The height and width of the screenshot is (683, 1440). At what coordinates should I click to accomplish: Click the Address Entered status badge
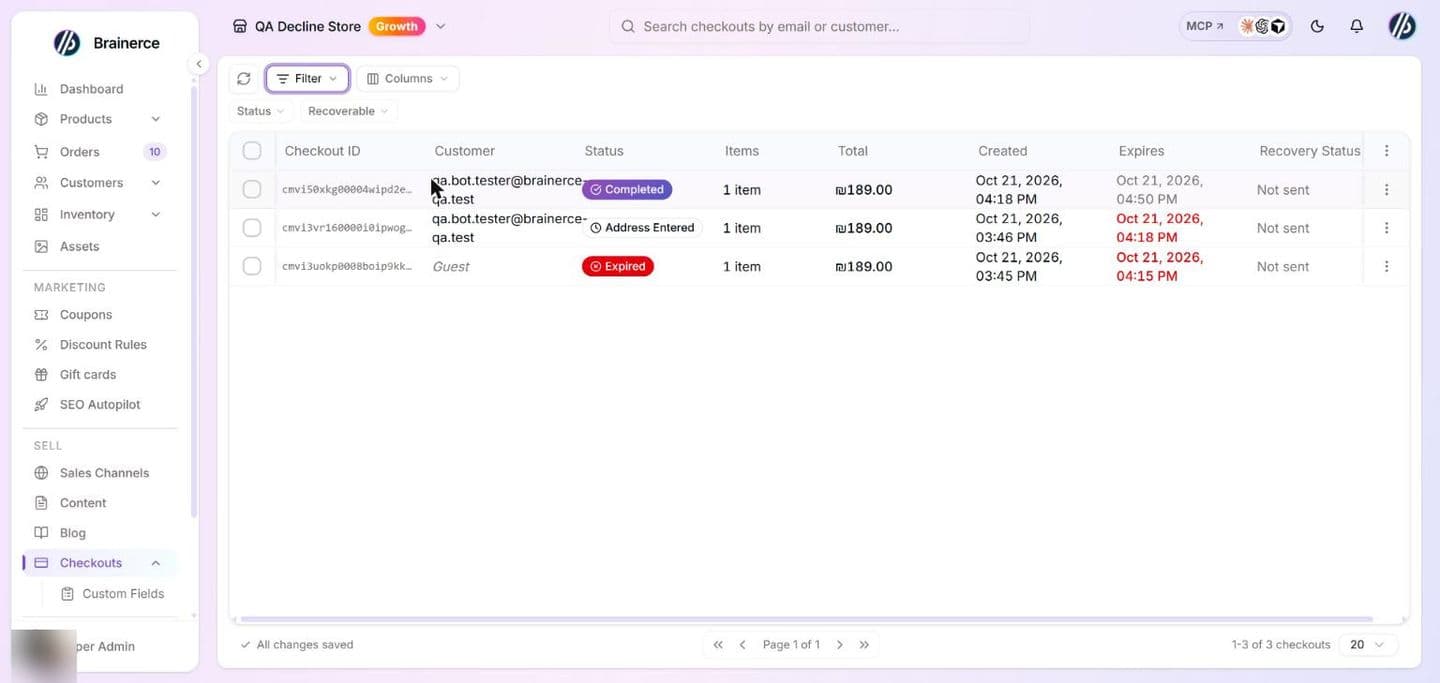[642, 228]
